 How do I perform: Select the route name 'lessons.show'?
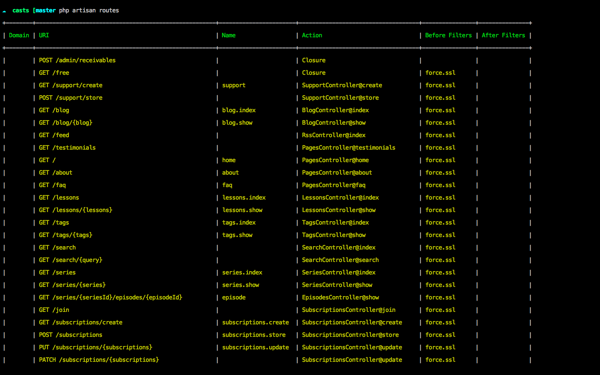pos(242,210)
